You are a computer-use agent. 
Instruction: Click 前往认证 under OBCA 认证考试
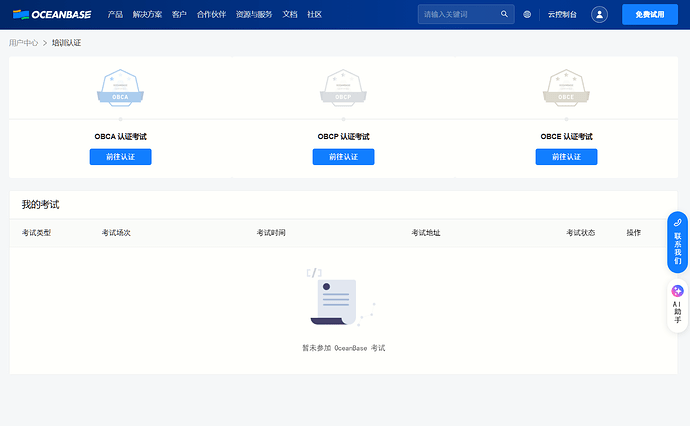120,157
